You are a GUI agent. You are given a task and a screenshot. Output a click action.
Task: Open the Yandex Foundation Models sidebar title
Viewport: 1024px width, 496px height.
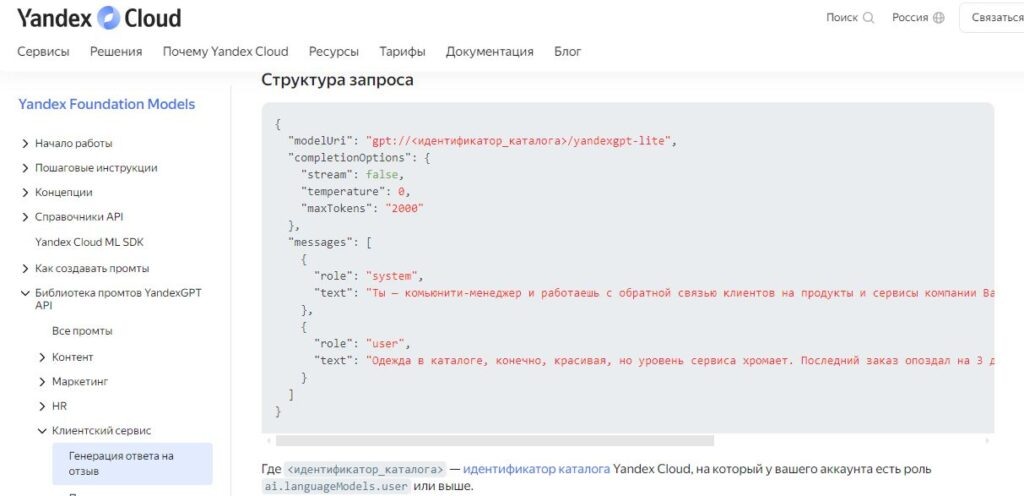(x=106, y=104)
